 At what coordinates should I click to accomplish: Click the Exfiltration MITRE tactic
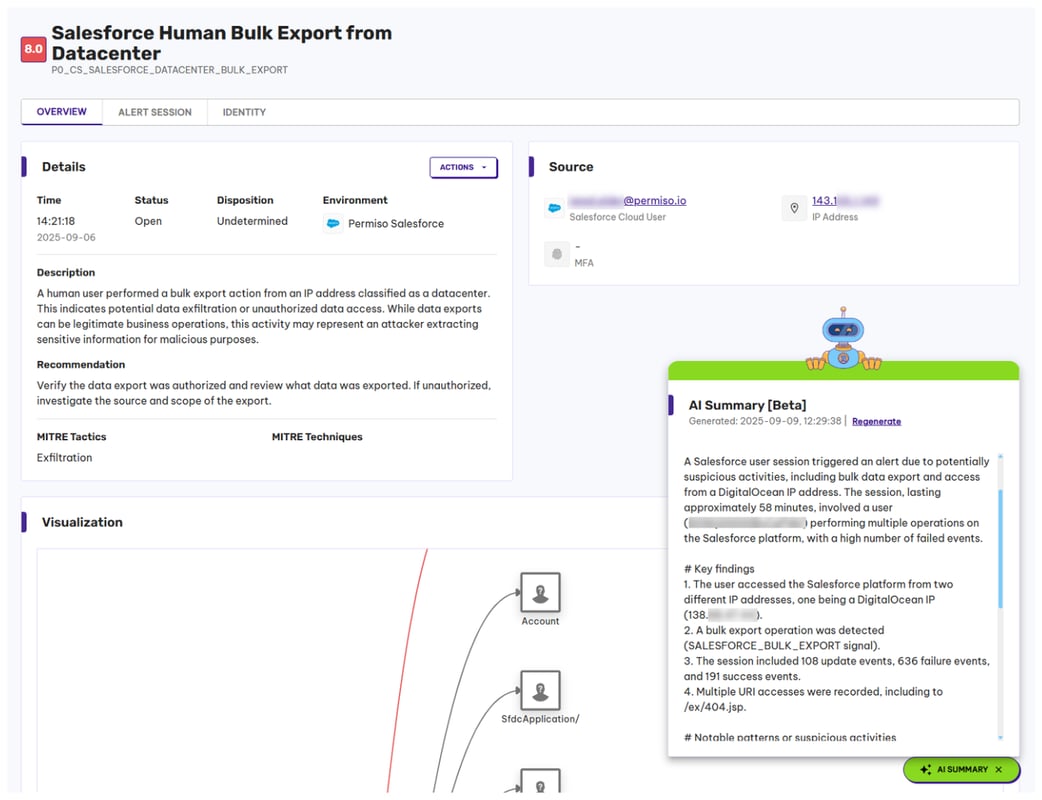click(64, 458)
